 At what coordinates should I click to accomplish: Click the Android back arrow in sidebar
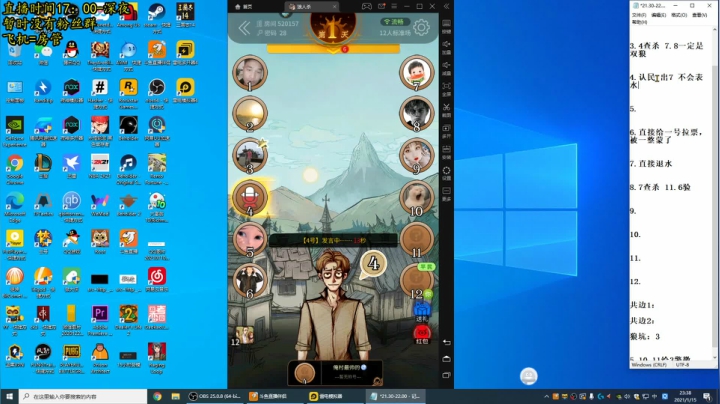(446, 342)
